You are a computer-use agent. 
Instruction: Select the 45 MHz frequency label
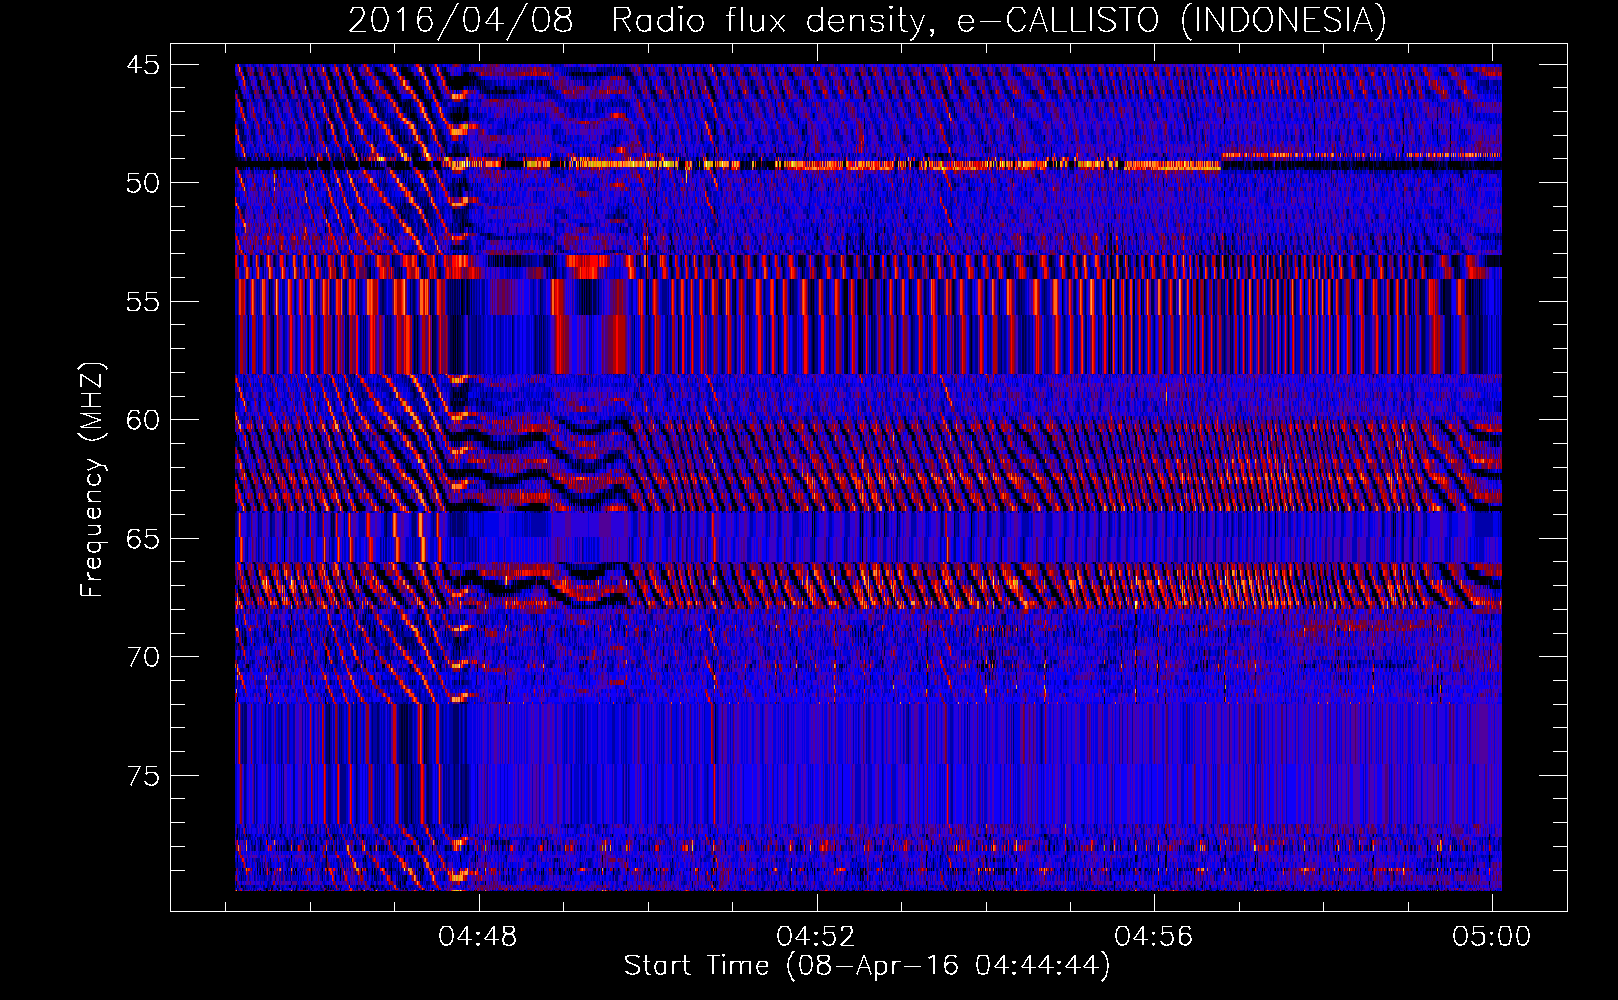click(142, 65)
